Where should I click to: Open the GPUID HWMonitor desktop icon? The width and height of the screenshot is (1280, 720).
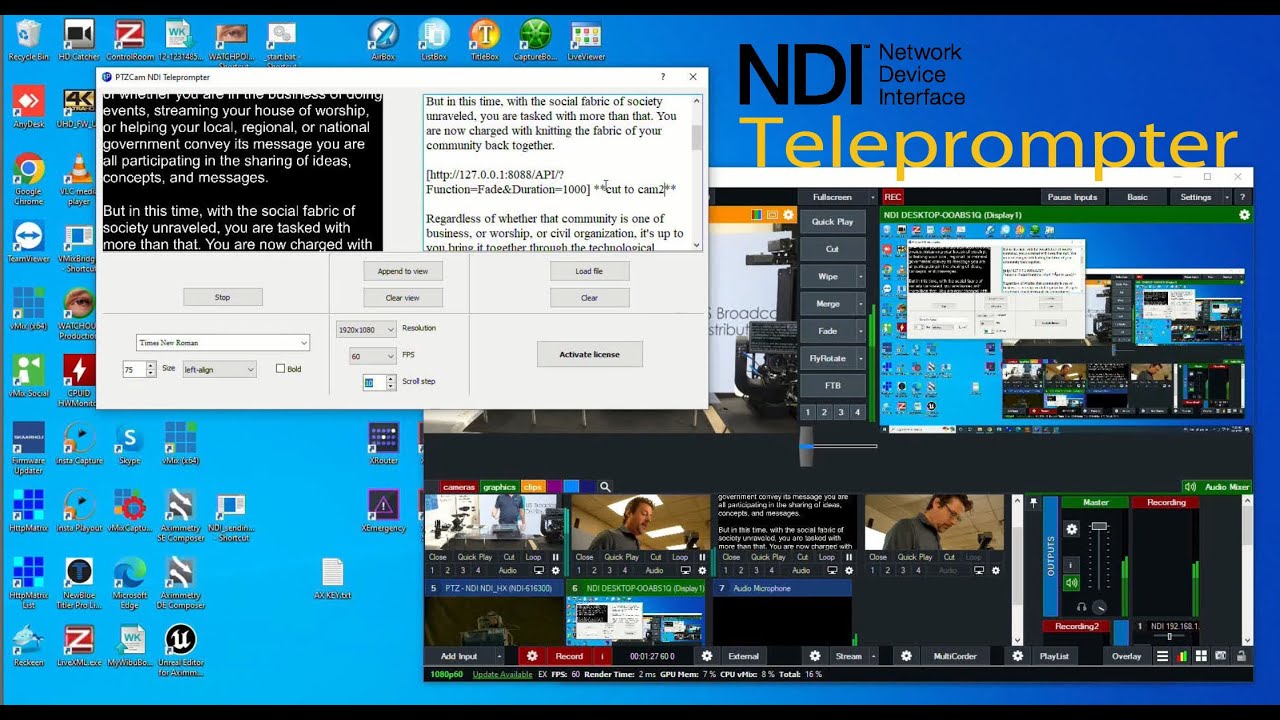[79, 381]
